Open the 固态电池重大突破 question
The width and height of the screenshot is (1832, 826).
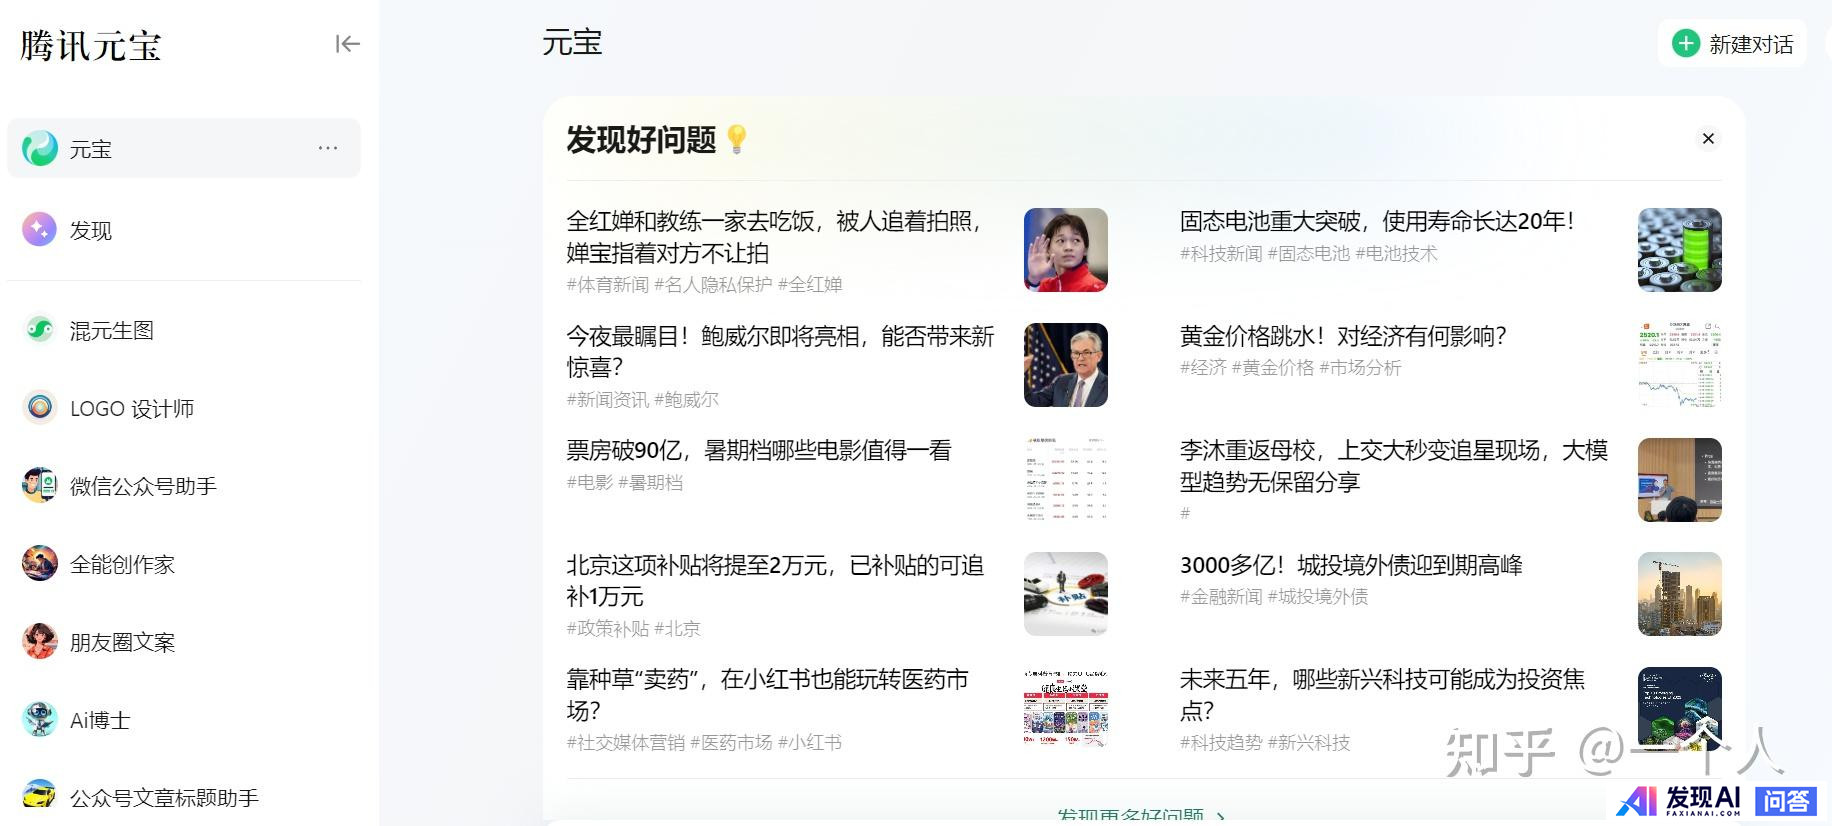[1378, 221]
